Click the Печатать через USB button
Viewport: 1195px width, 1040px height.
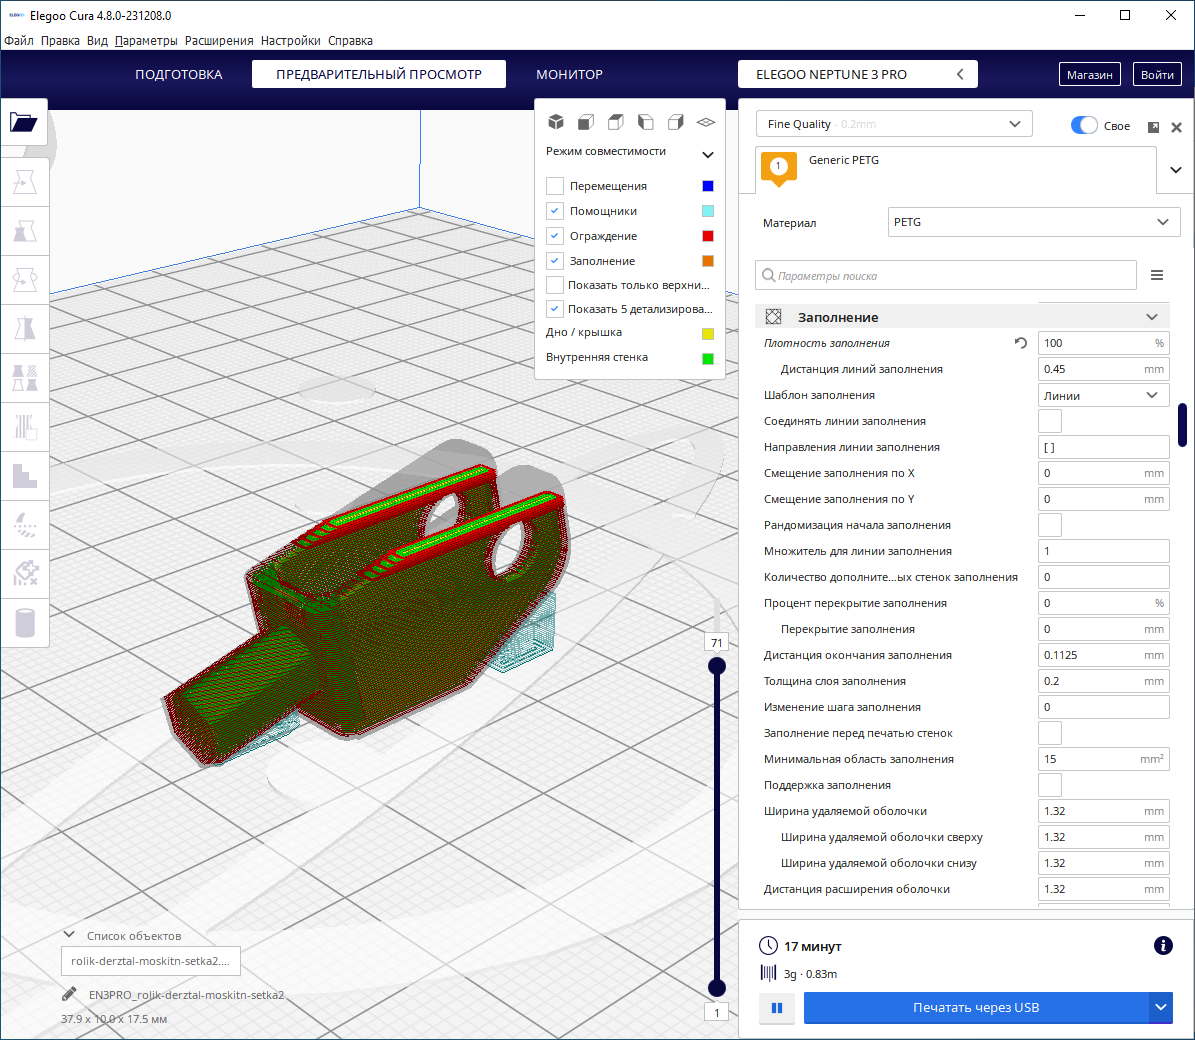tap(975, 1008)
